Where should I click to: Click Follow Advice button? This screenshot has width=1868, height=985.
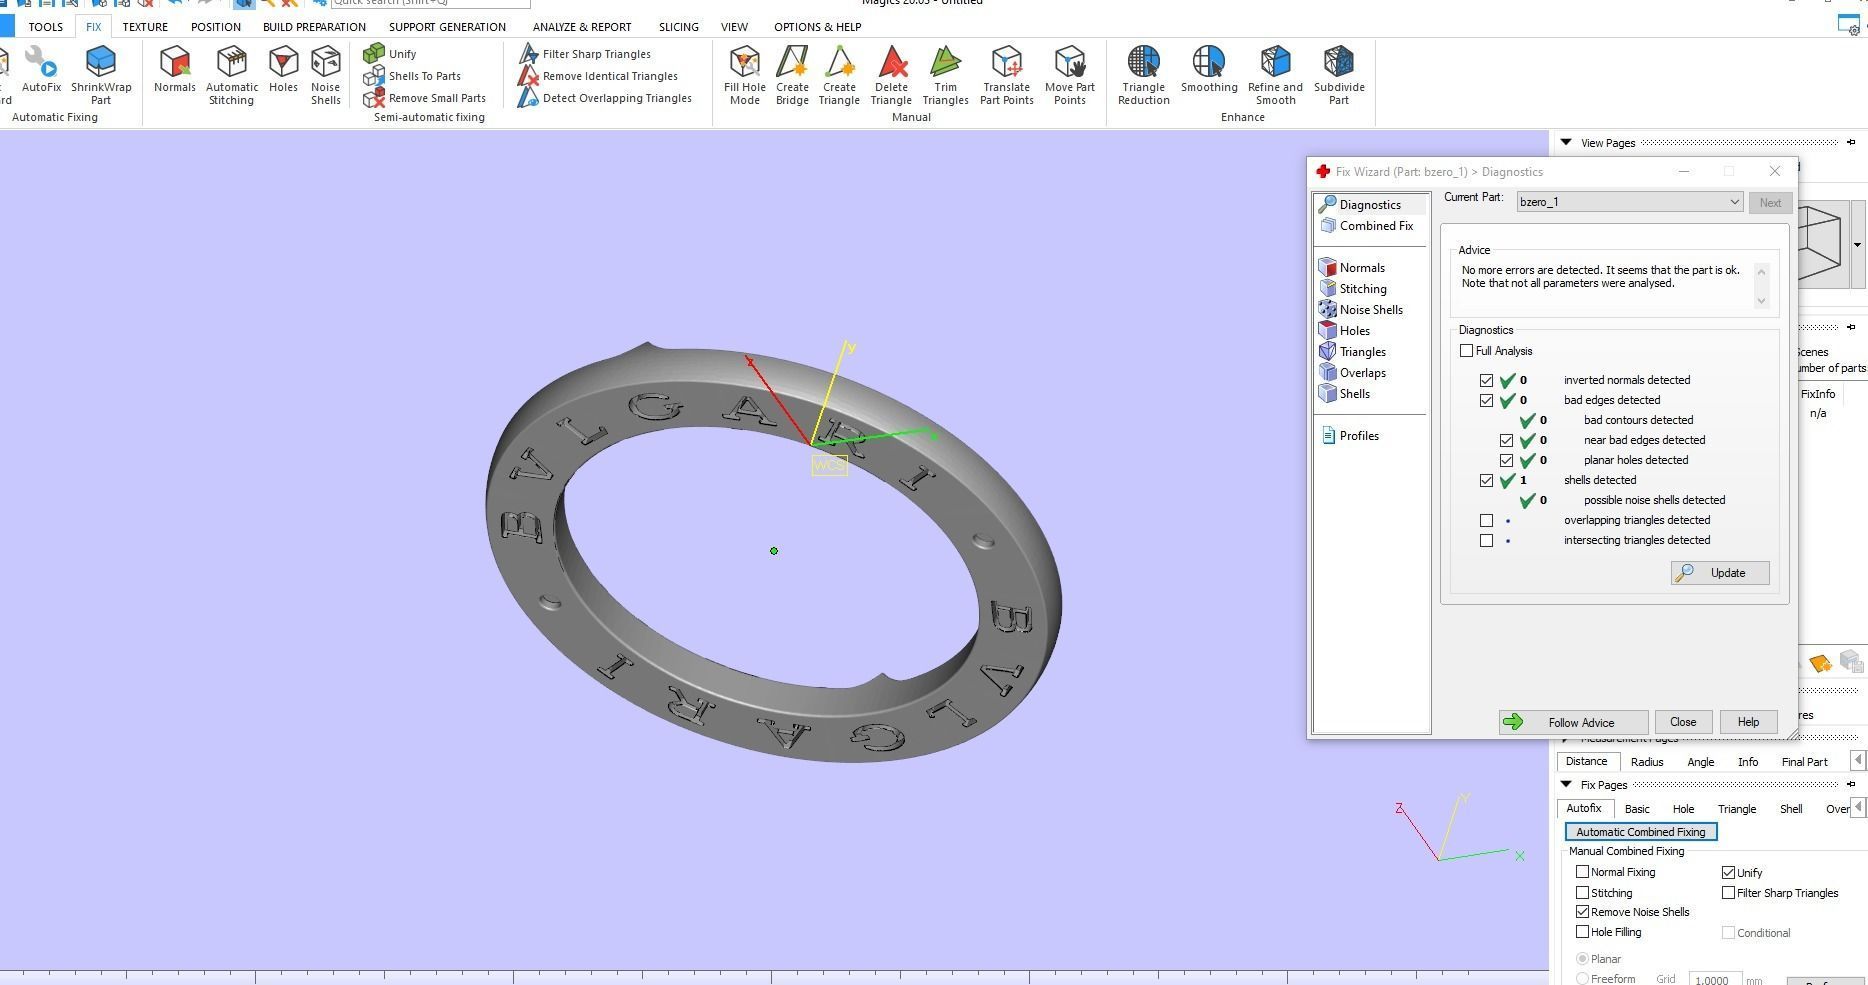(1573, 722)
